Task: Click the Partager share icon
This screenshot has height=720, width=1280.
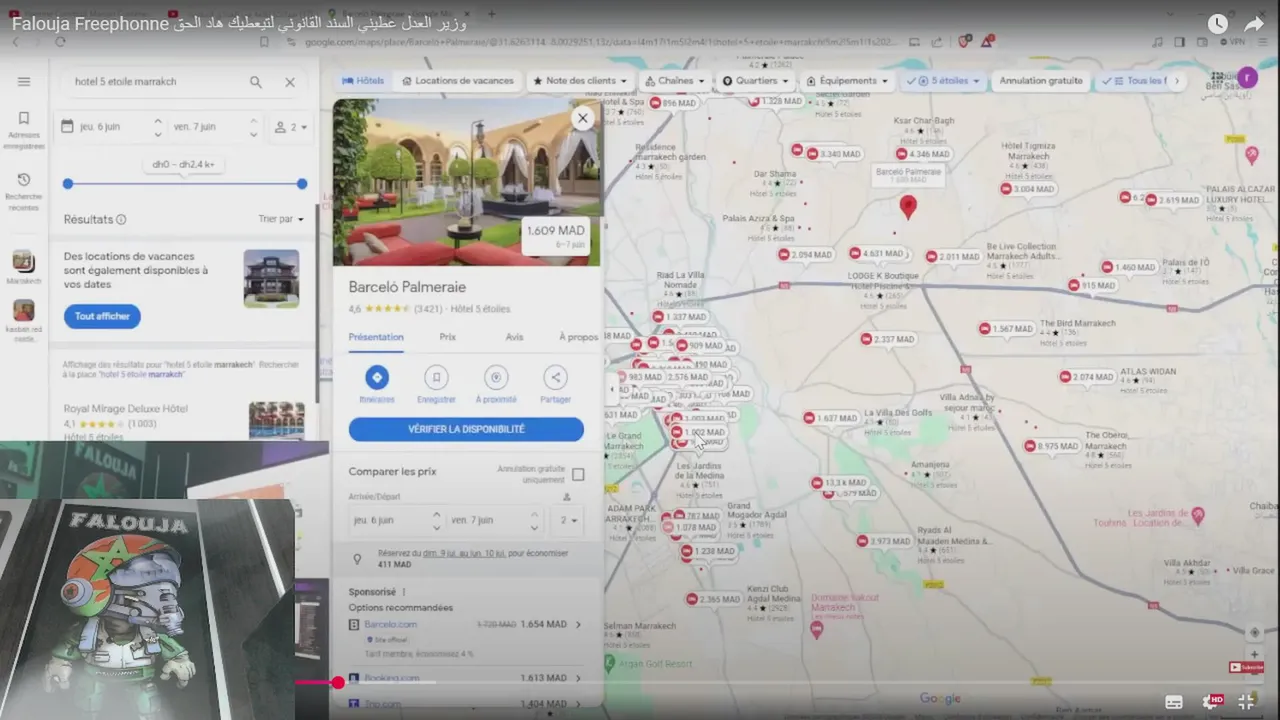Action: 555,378
